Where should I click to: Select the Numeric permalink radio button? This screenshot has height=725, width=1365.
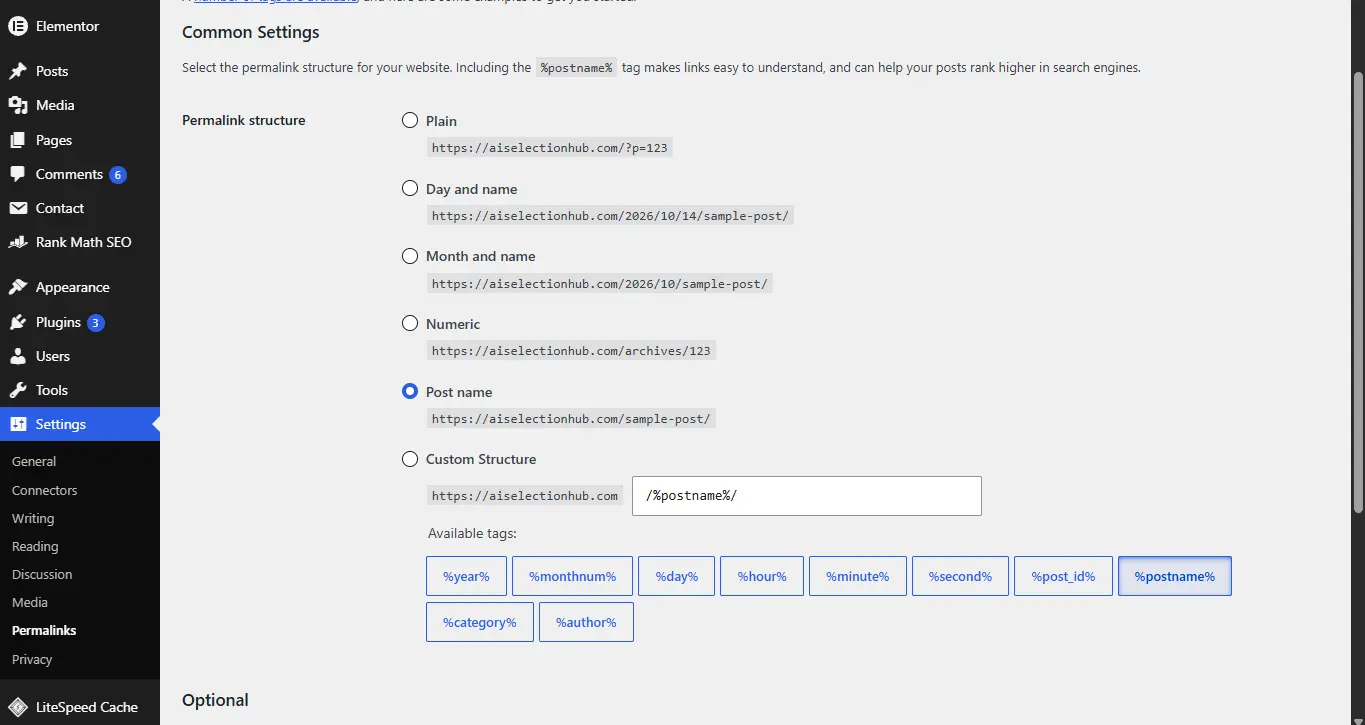410,323
